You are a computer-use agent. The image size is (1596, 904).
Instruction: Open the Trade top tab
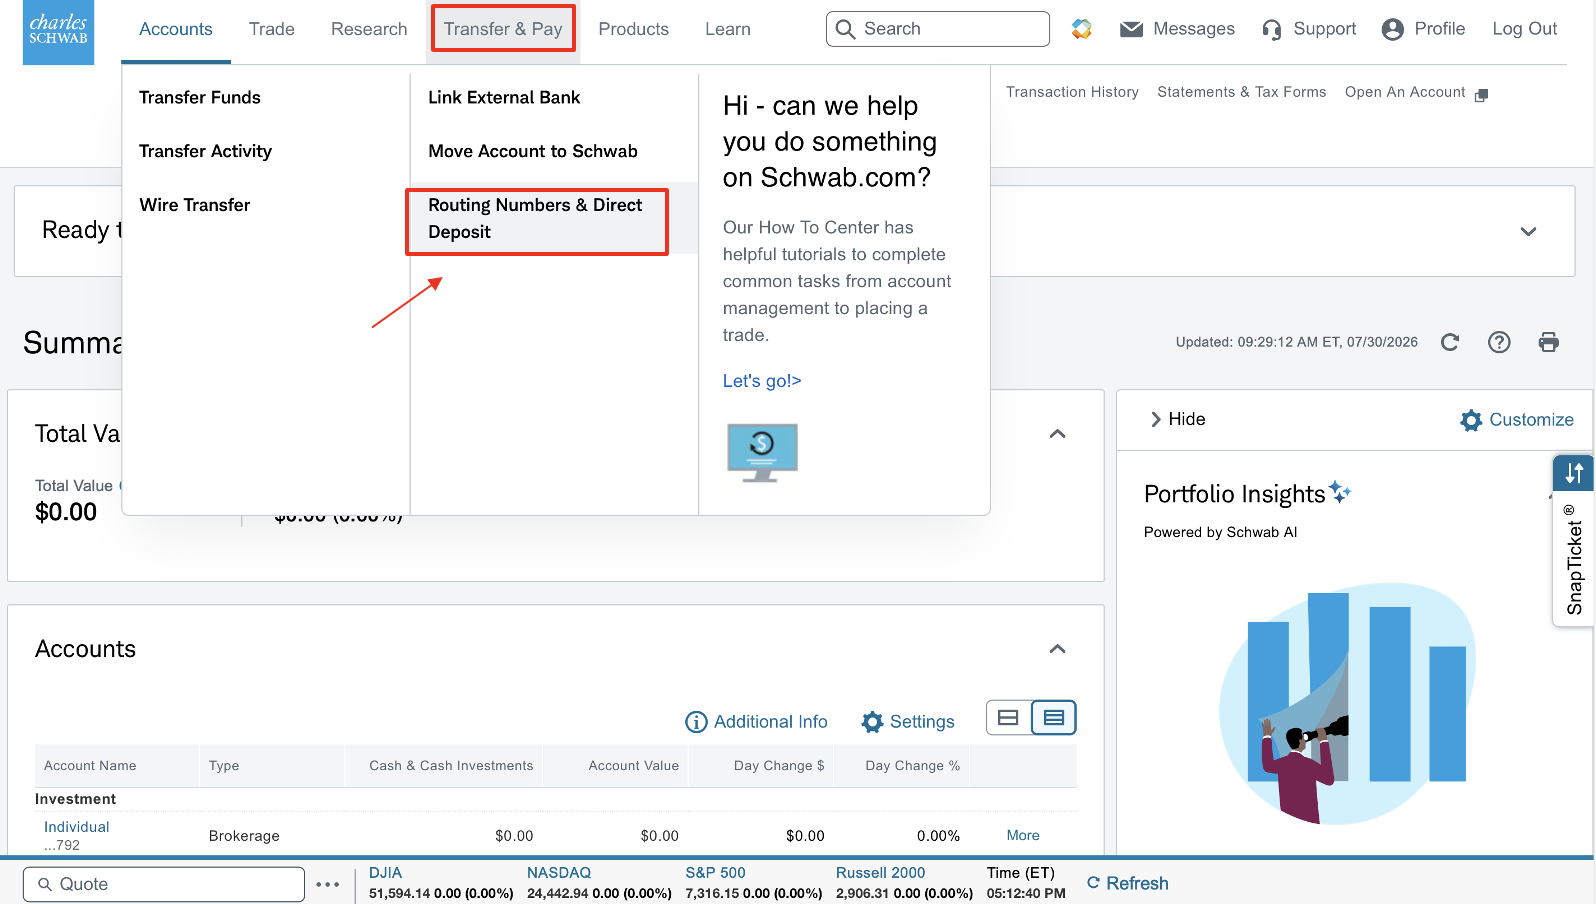tap(272, 29)
